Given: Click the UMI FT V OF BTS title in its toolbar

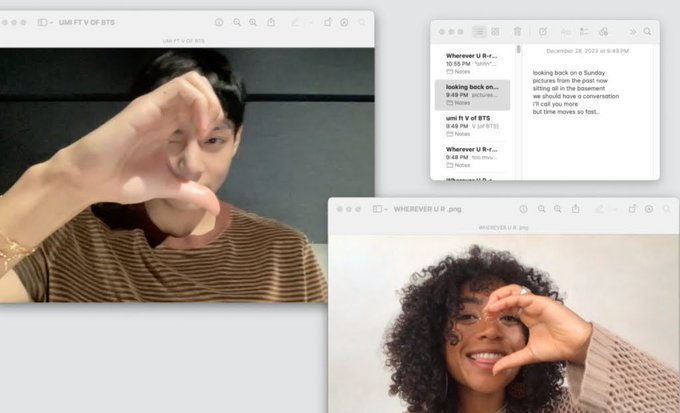Looking at the screenshot, I should (x=87, y=22).
